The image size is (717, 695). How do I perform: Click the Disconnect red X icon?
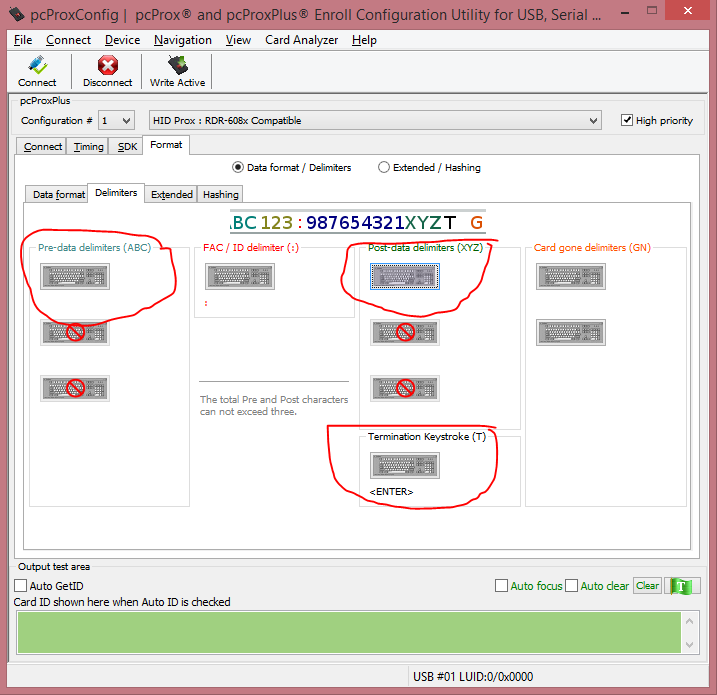click(x=107, y=65)
